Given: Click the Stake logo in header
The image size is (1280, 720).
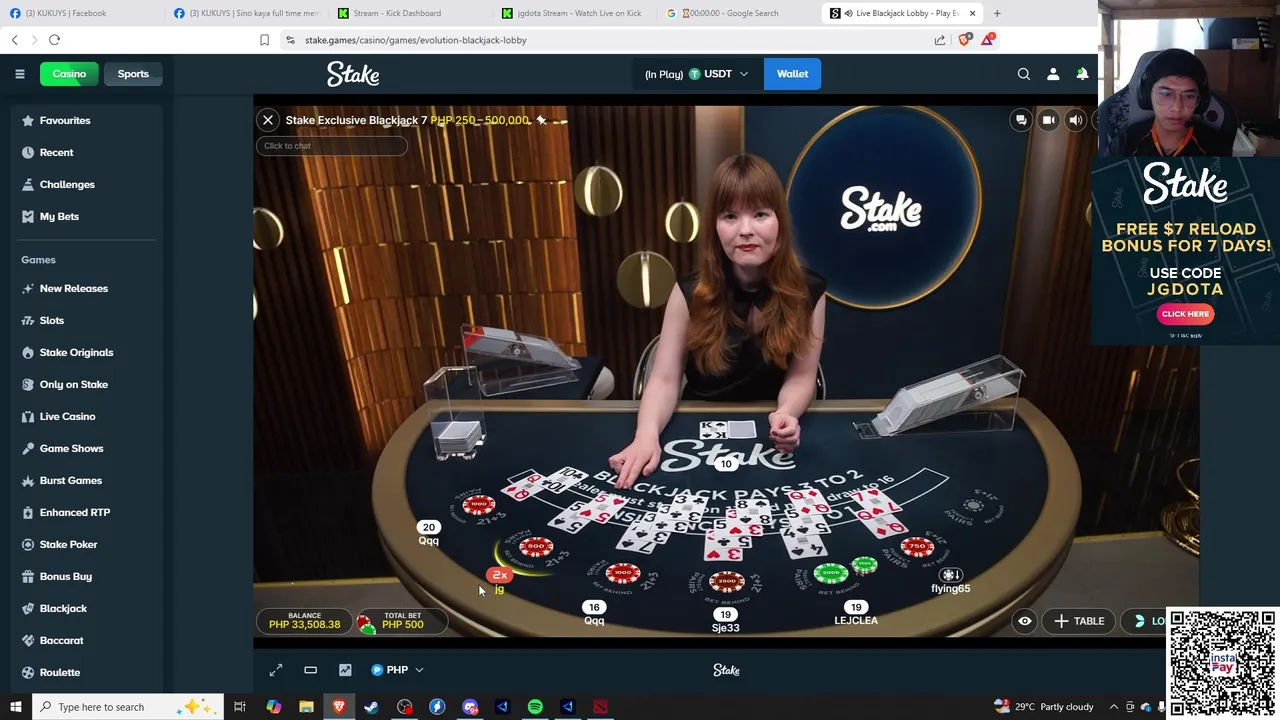Looking at the screenshot, I should coord(352,74).
